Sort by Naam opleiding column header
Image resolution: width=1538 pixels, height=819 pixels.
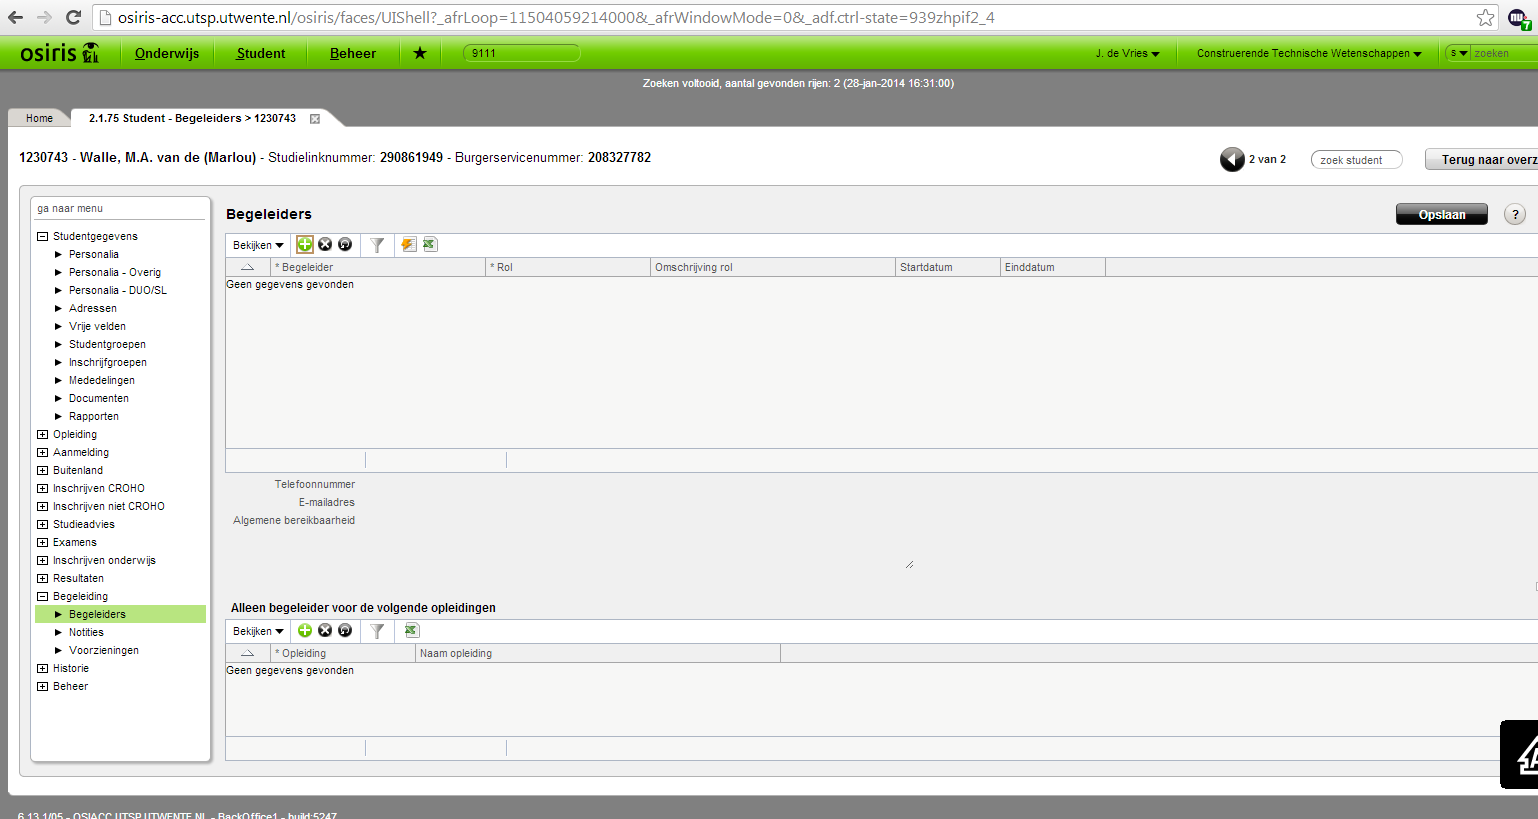(598, 653)
